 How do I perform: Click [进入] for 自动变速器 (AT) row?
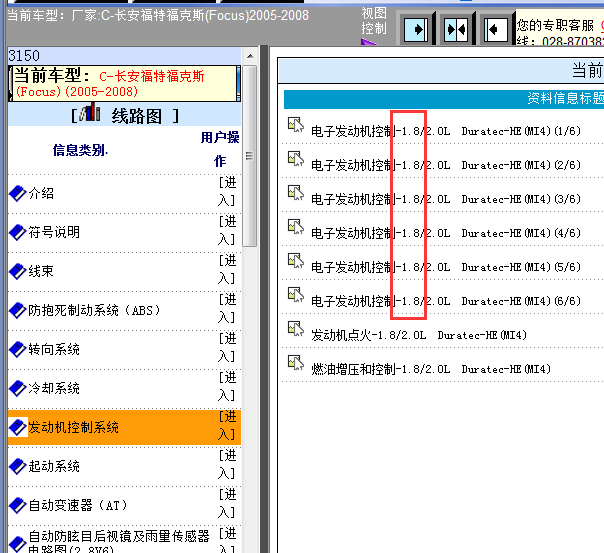coord(227,503)
